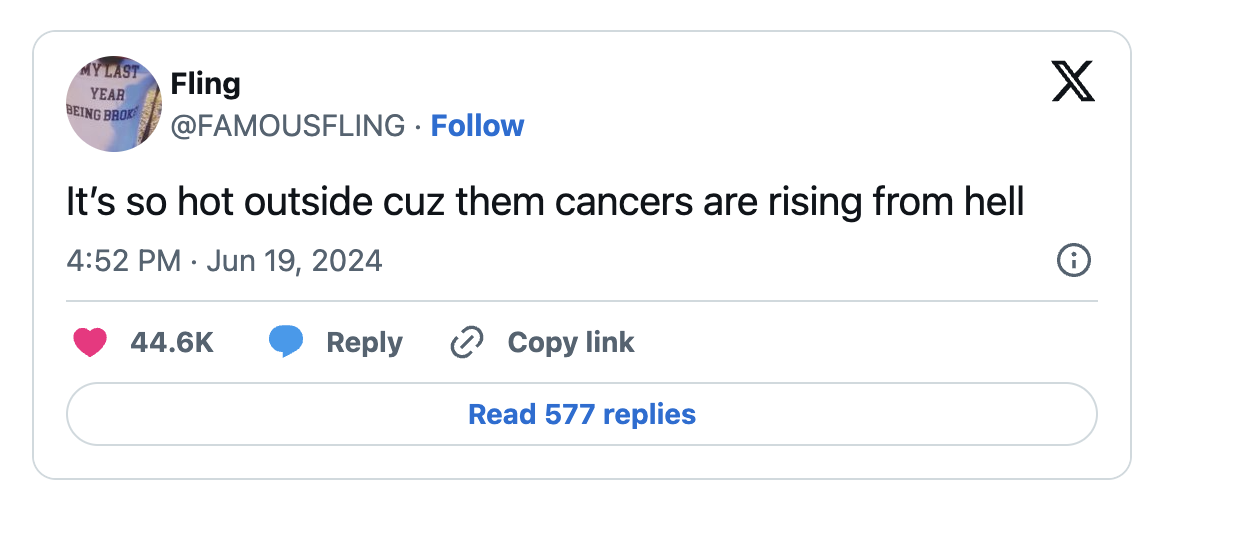Follow the FAMOUSFLING account
1240x546 pixels.
pyautogui.click(x=477, y=126)
